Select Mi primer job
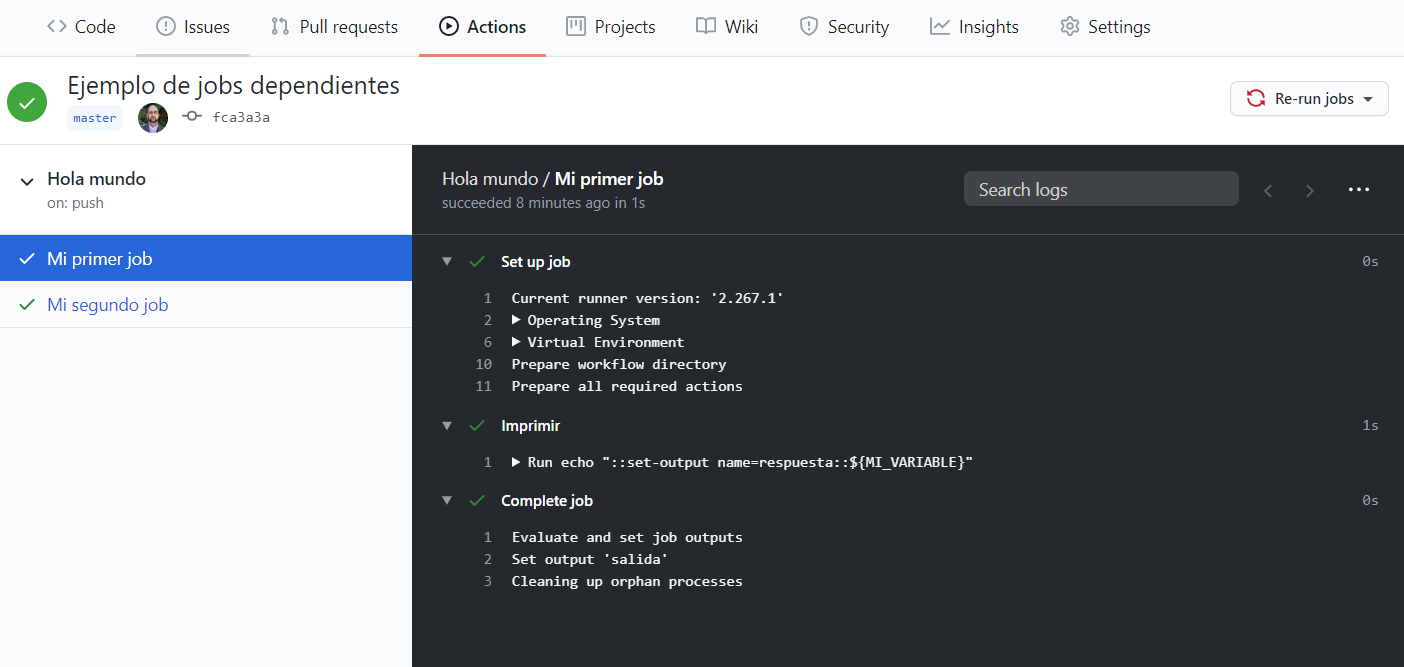Viewport: 1404px width, 667px height. [x=206, y=258]
